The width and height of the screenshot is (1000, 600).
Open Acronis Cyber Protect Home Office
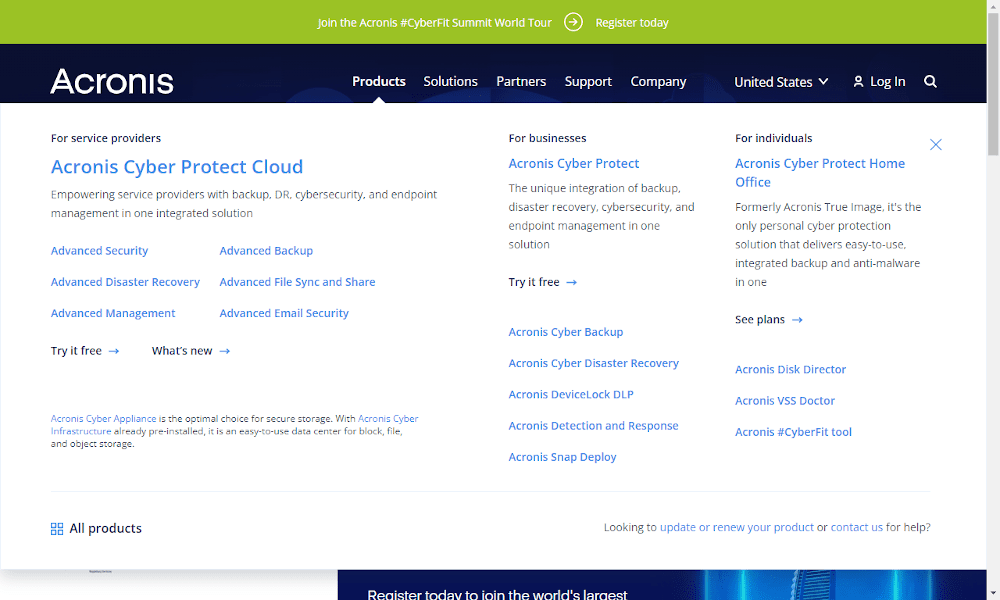[x=820, y=173]
